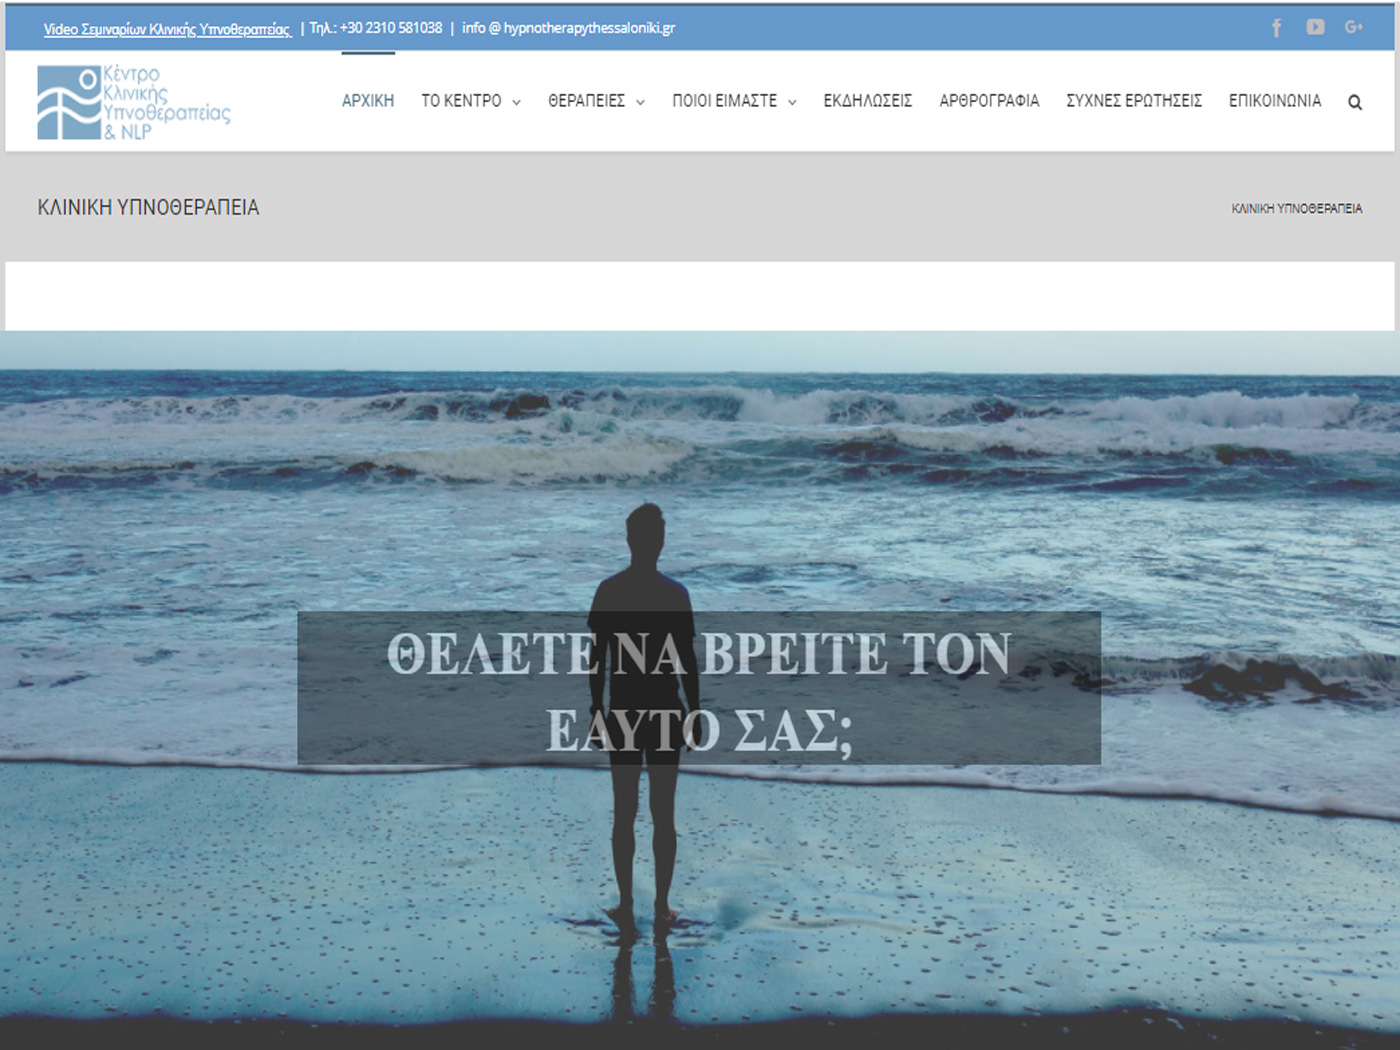Viewport: 1400px width, 1050px height.
Task: Open the YouTube channel icon
Action: tap(1315, 27)
